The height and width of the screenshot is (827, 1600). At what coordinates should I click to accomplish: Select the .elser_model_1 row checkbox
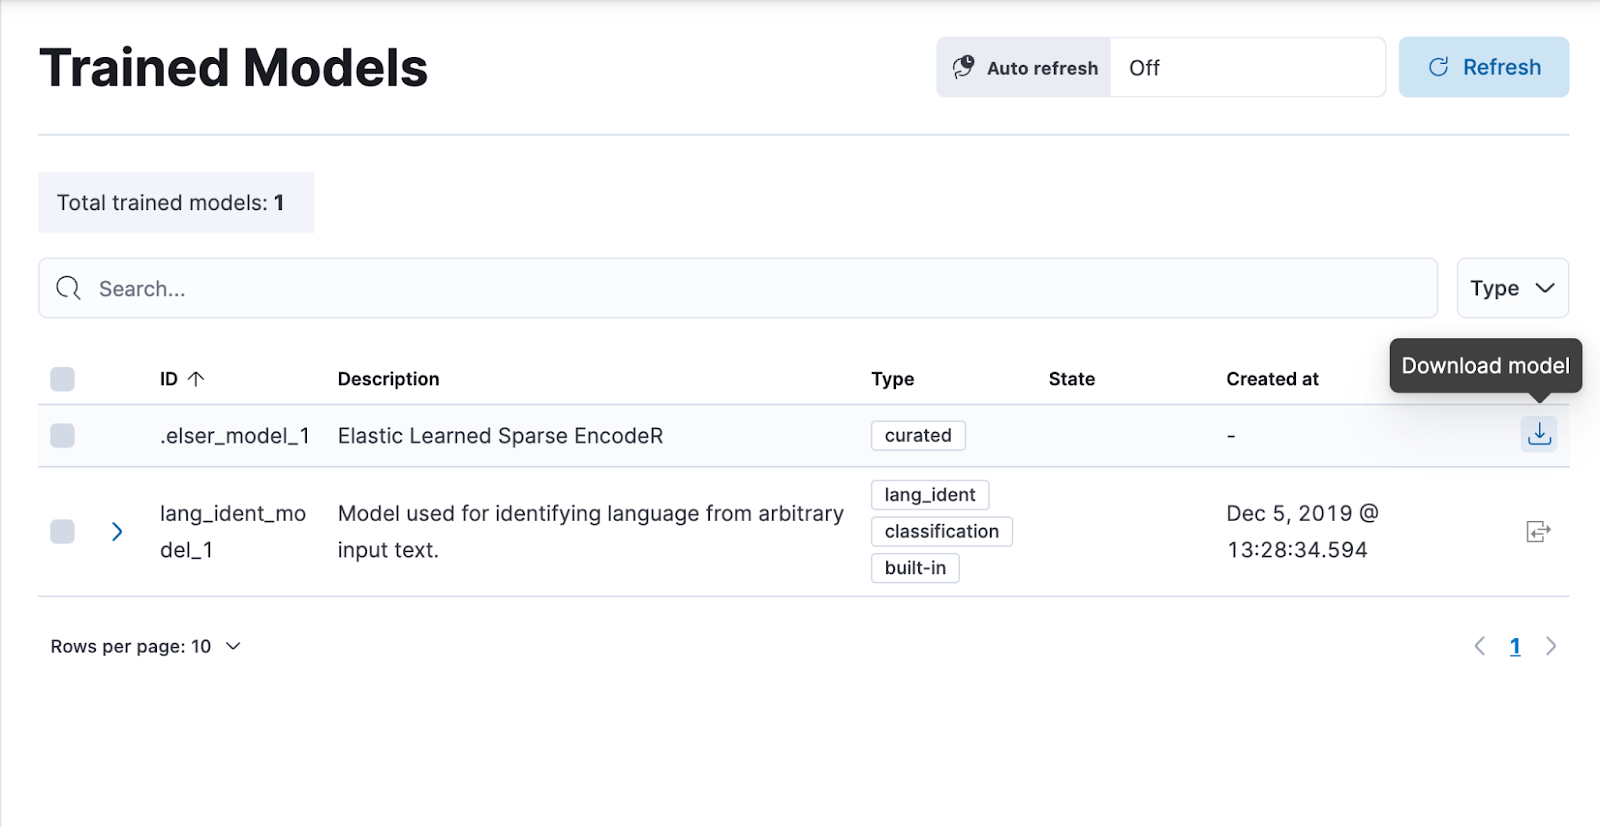[63, 435]
